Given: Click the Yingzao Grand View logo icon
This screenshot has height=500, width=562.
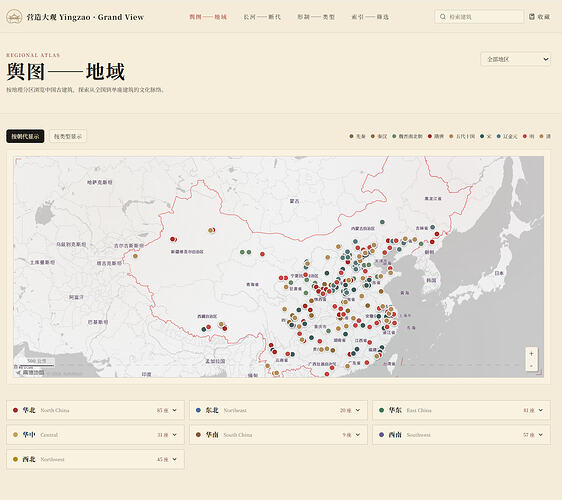Looking at the screenshot, I should [x=14, y=17].
